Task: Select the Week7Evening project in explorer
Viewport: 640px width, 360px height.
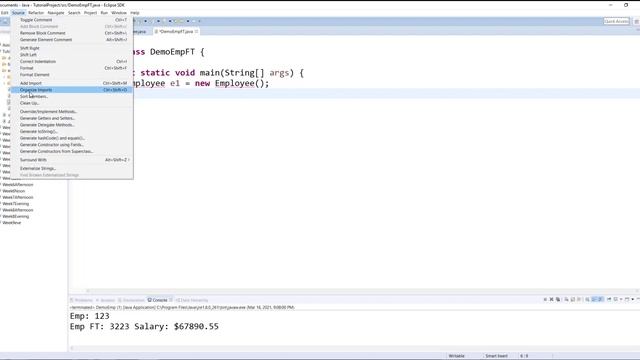Action: 16,204
